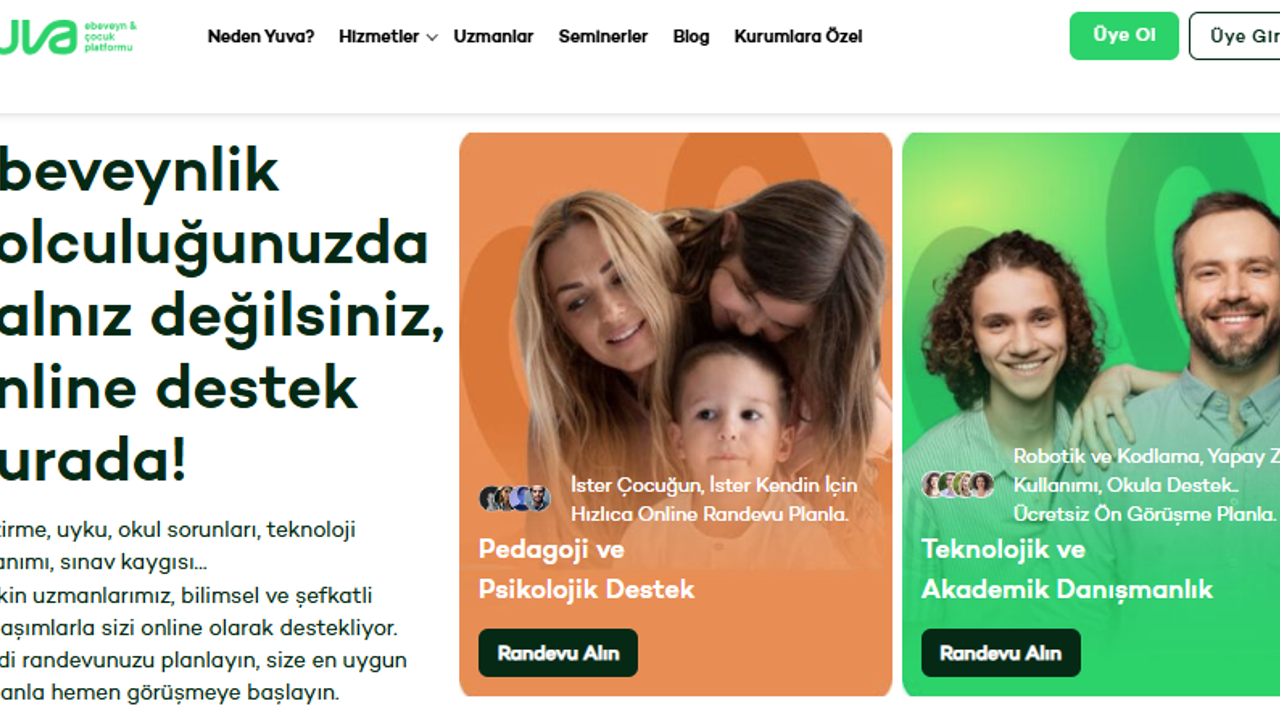Screen dimensions: 1280x720
Task: Click the İster Çocuğun, İster Kendin İçin text
Action: [x=714, y=485]
